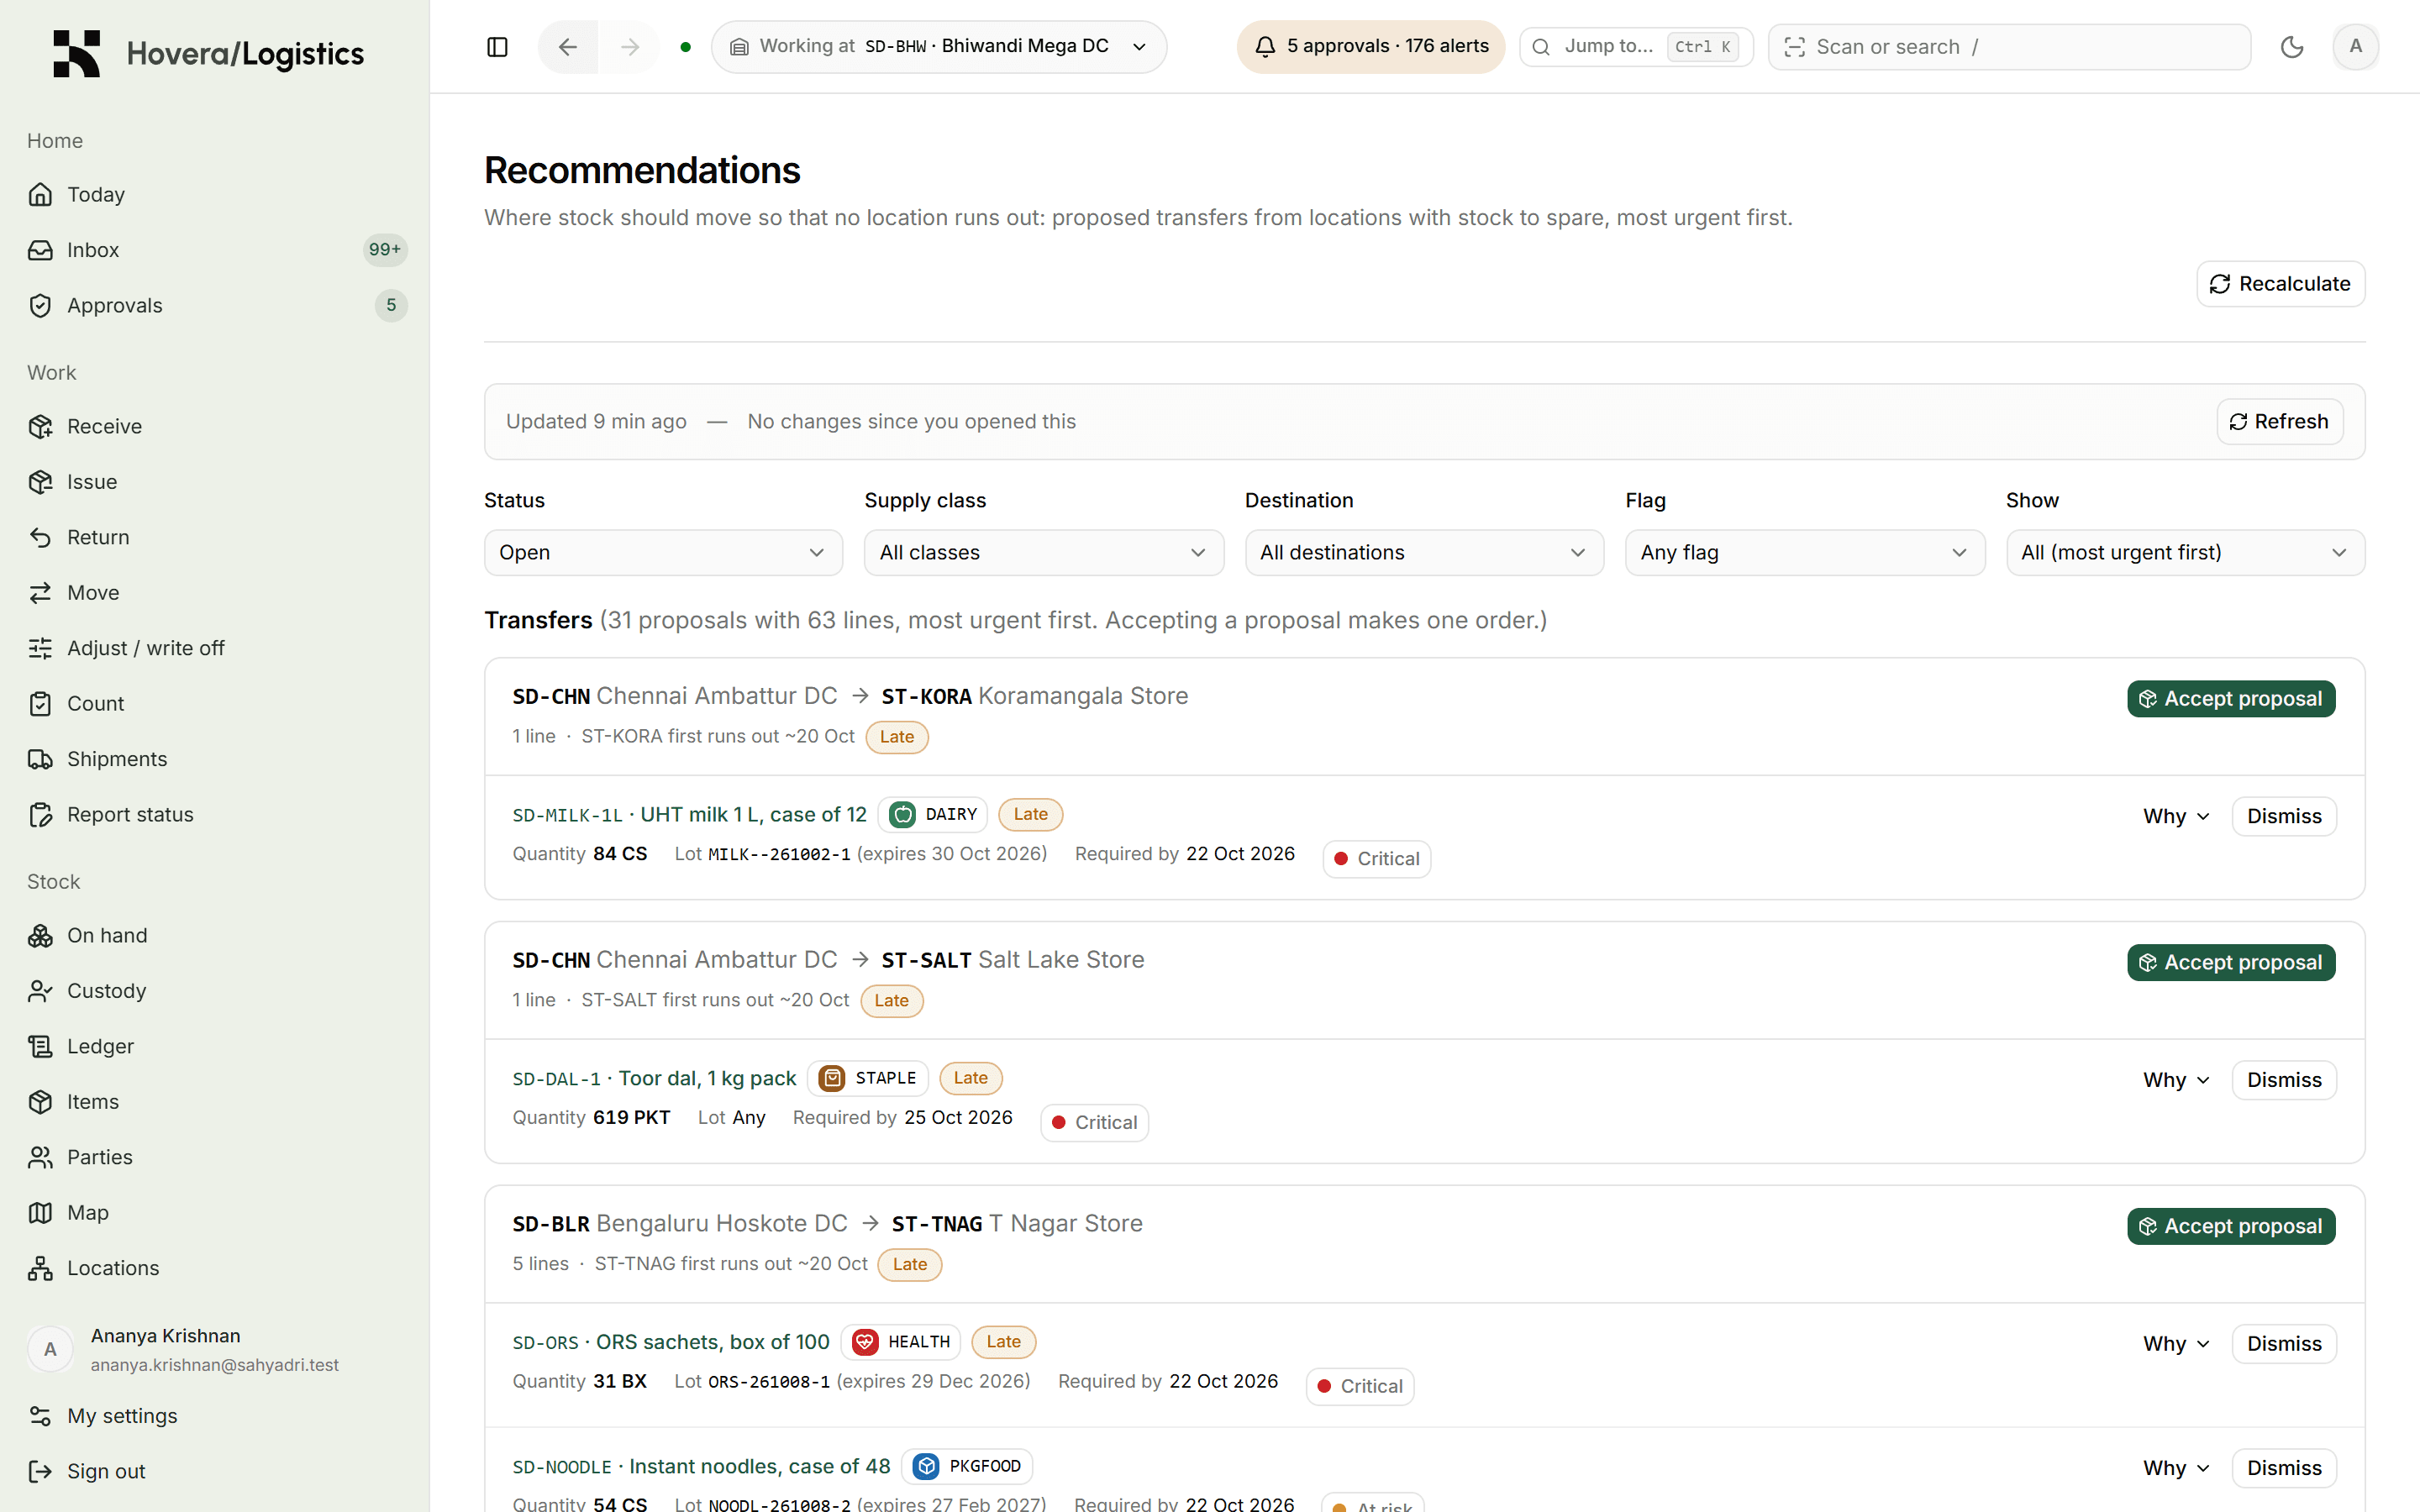Click the Hovera Logistics logo
The image size is (2420, 1512).
(208, 53)
